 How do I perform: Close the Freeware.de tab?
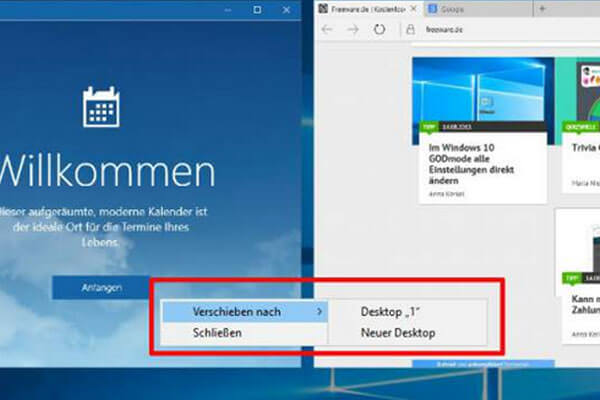(414, 9)
